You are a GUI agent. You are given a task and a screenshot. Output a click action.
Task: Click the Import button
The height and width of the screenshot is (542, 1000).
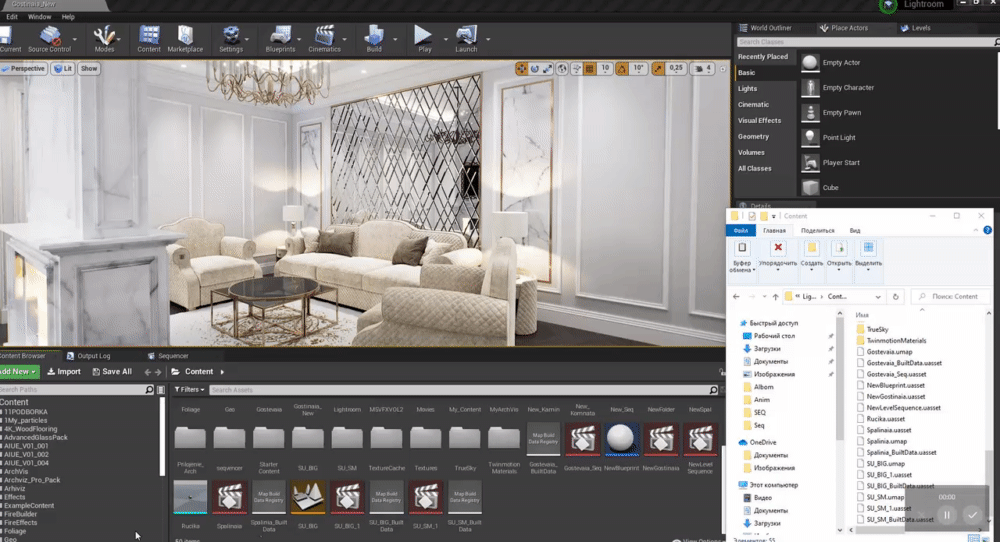click(64, 371)
